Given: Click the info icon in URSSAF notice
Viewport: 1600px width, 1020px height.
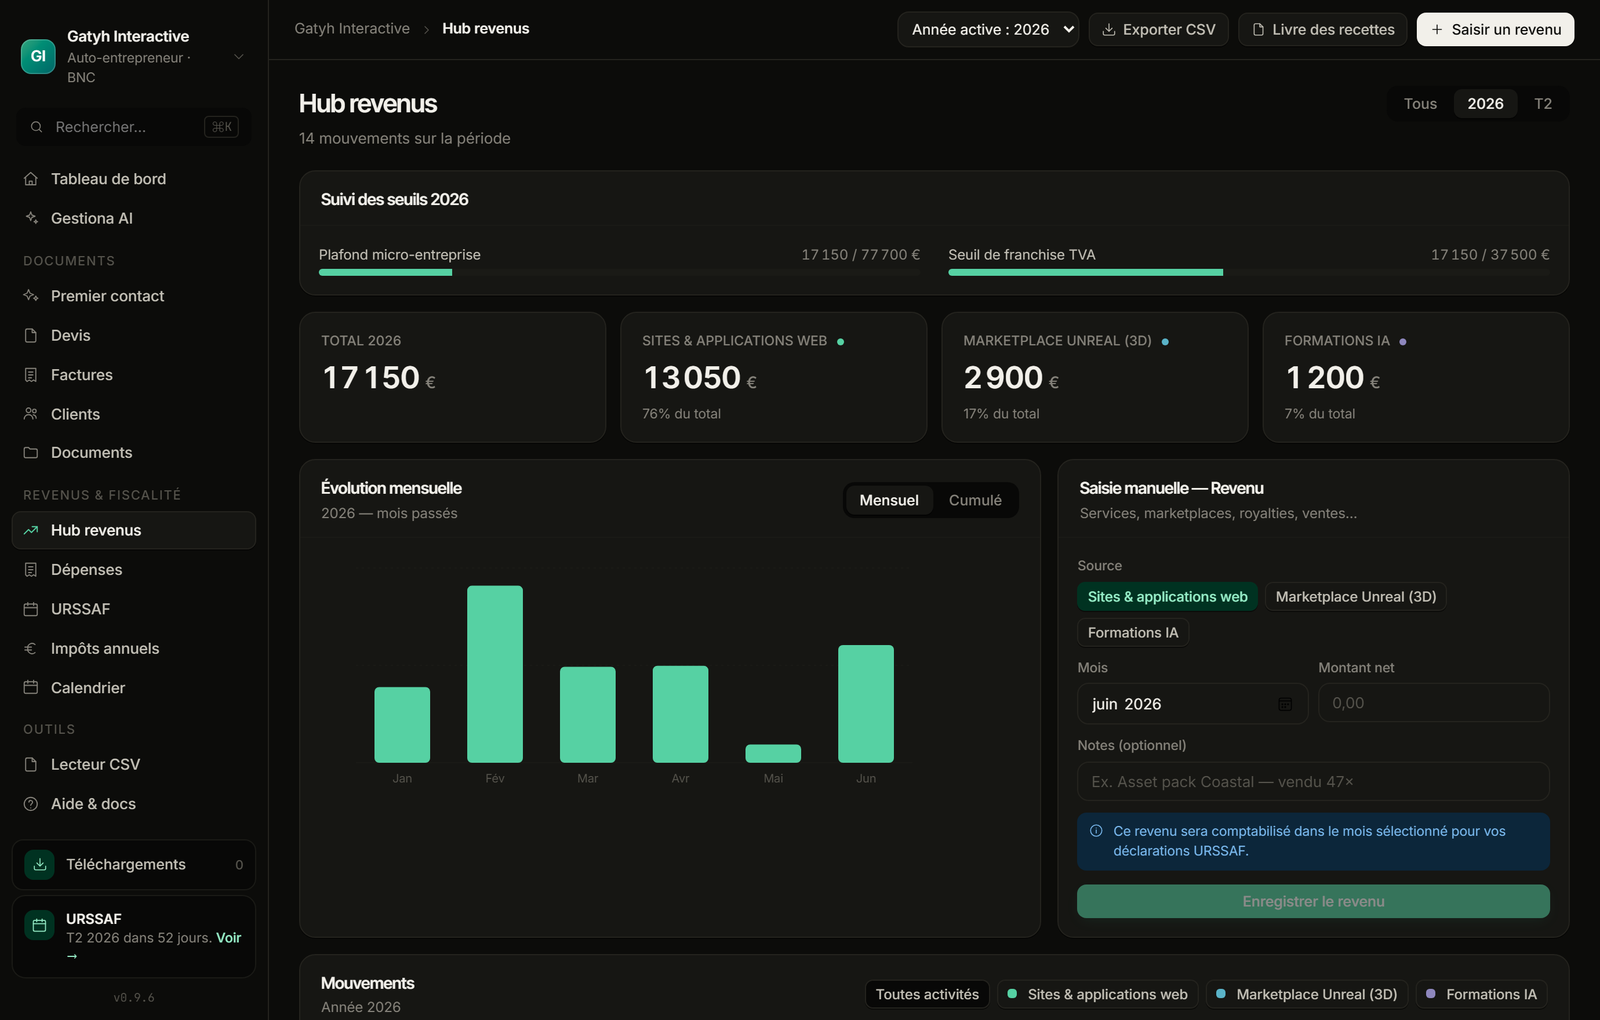Looking at the screenshot, I should 1096,831.
